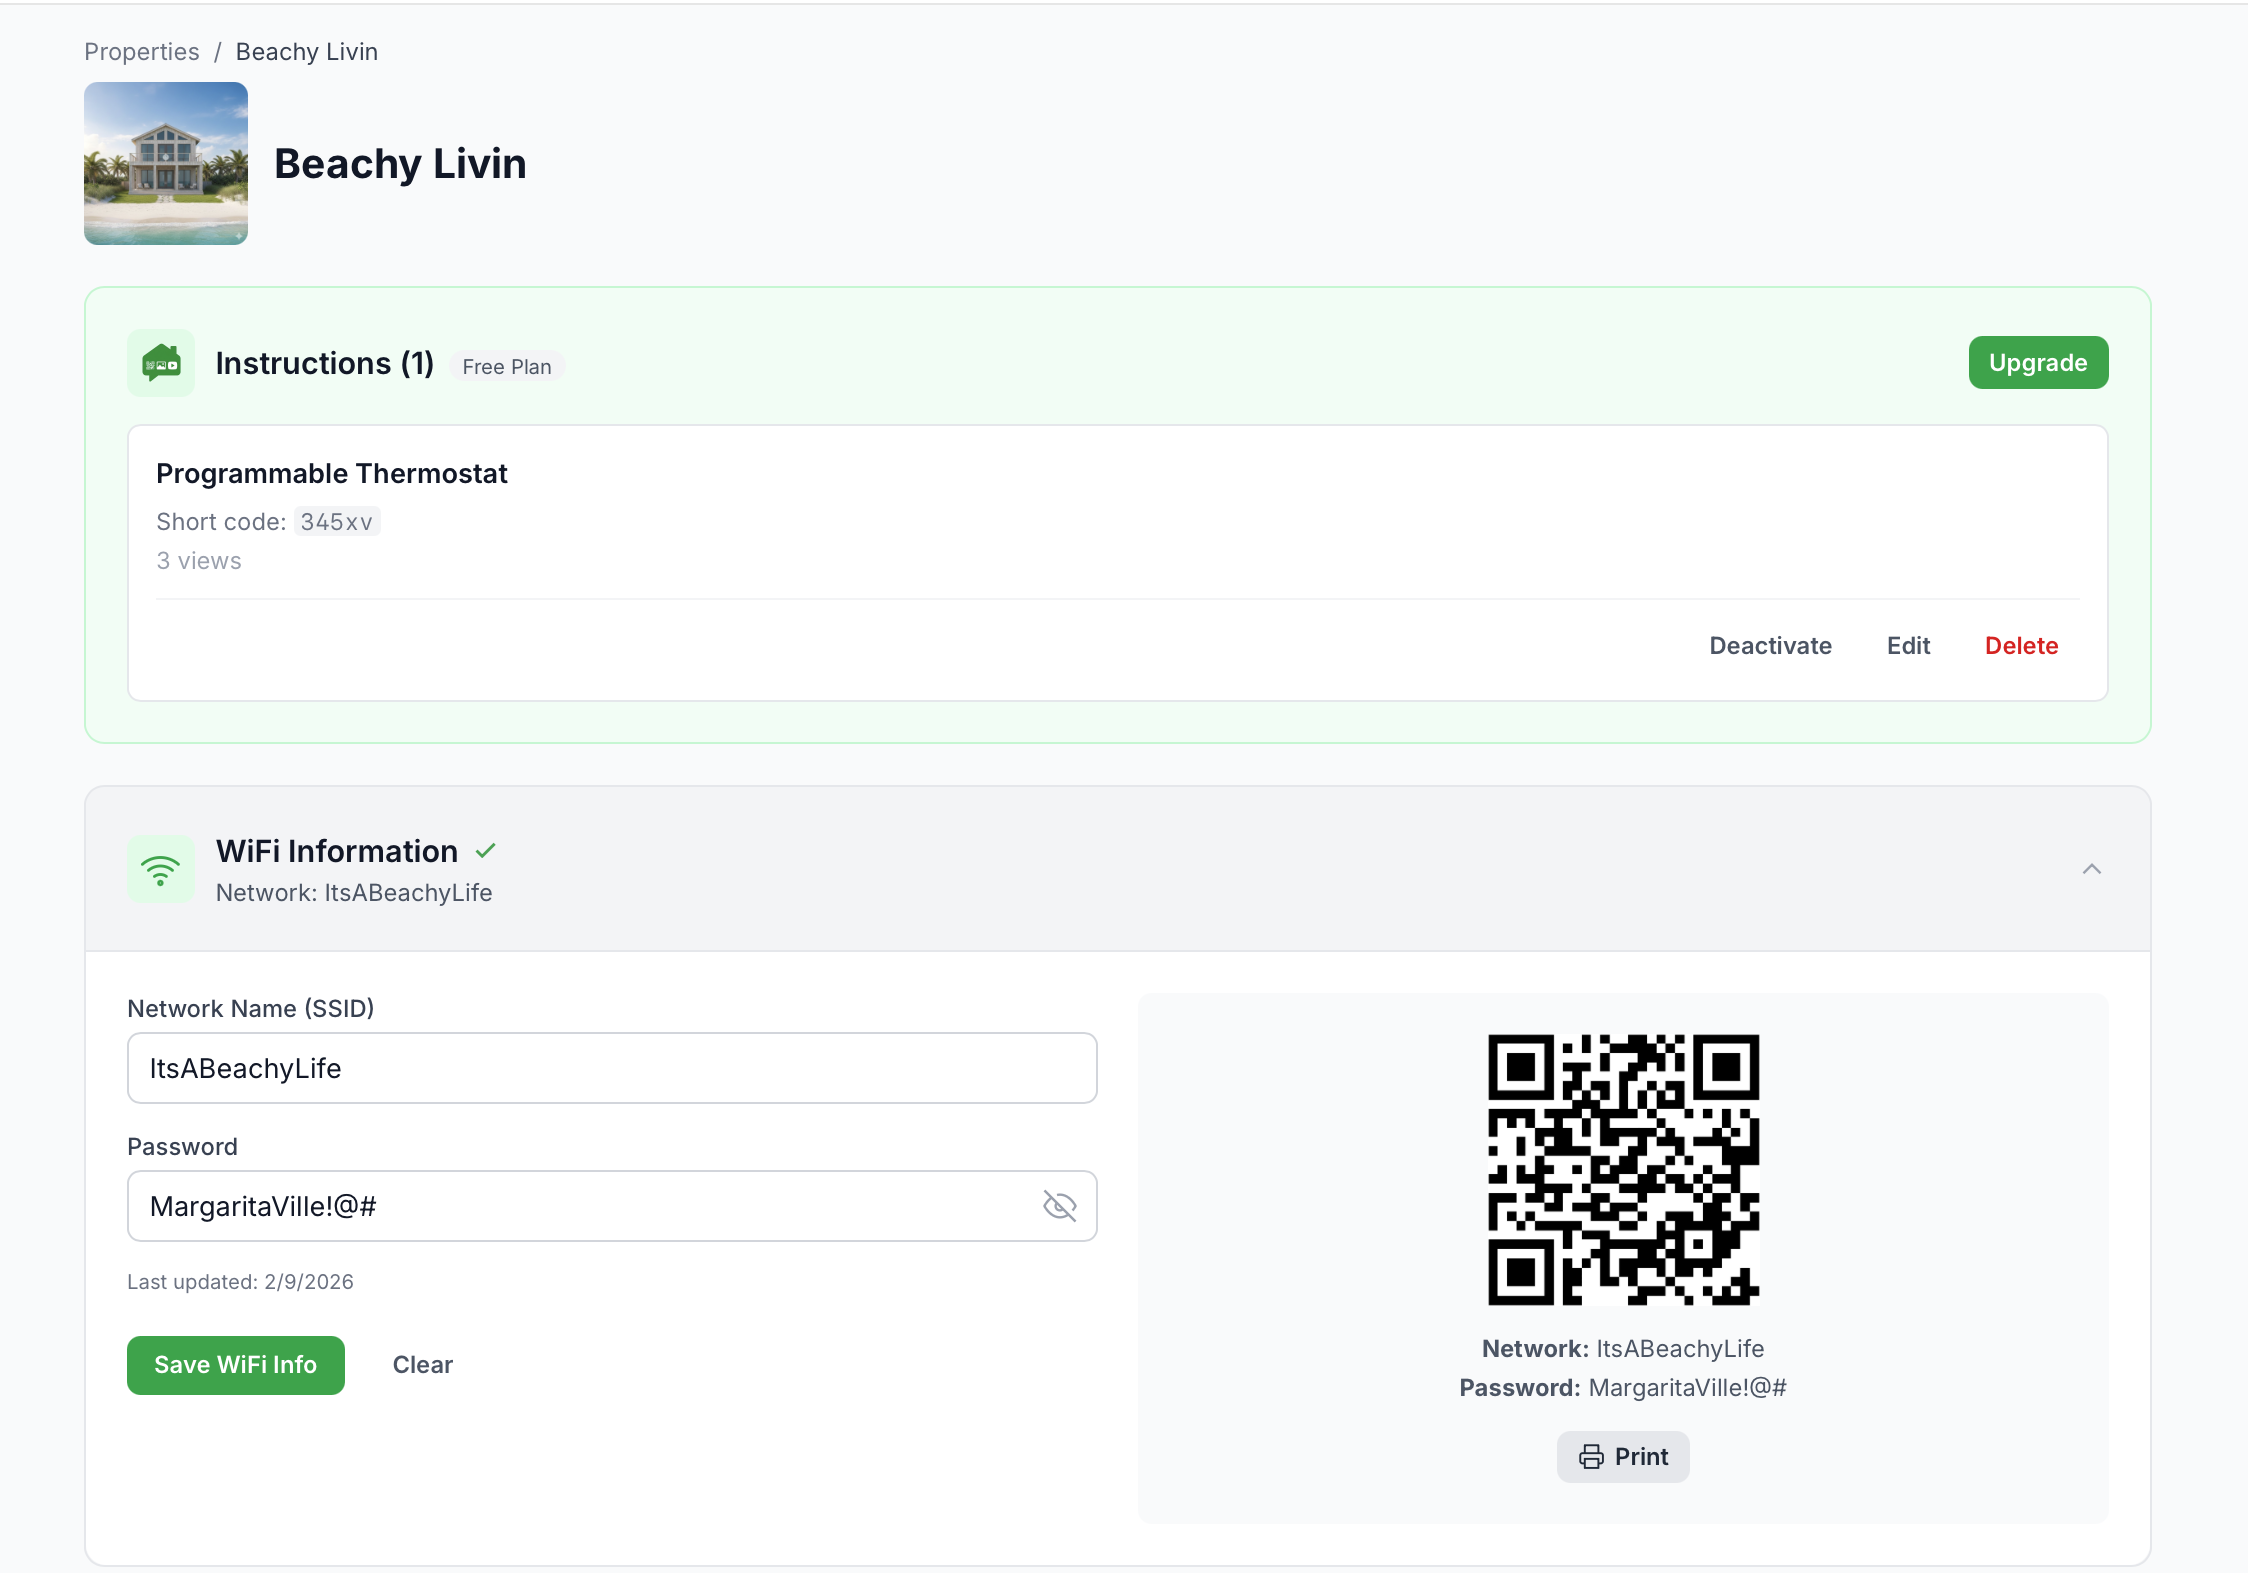Click the printer icon on Print

1591,1457
